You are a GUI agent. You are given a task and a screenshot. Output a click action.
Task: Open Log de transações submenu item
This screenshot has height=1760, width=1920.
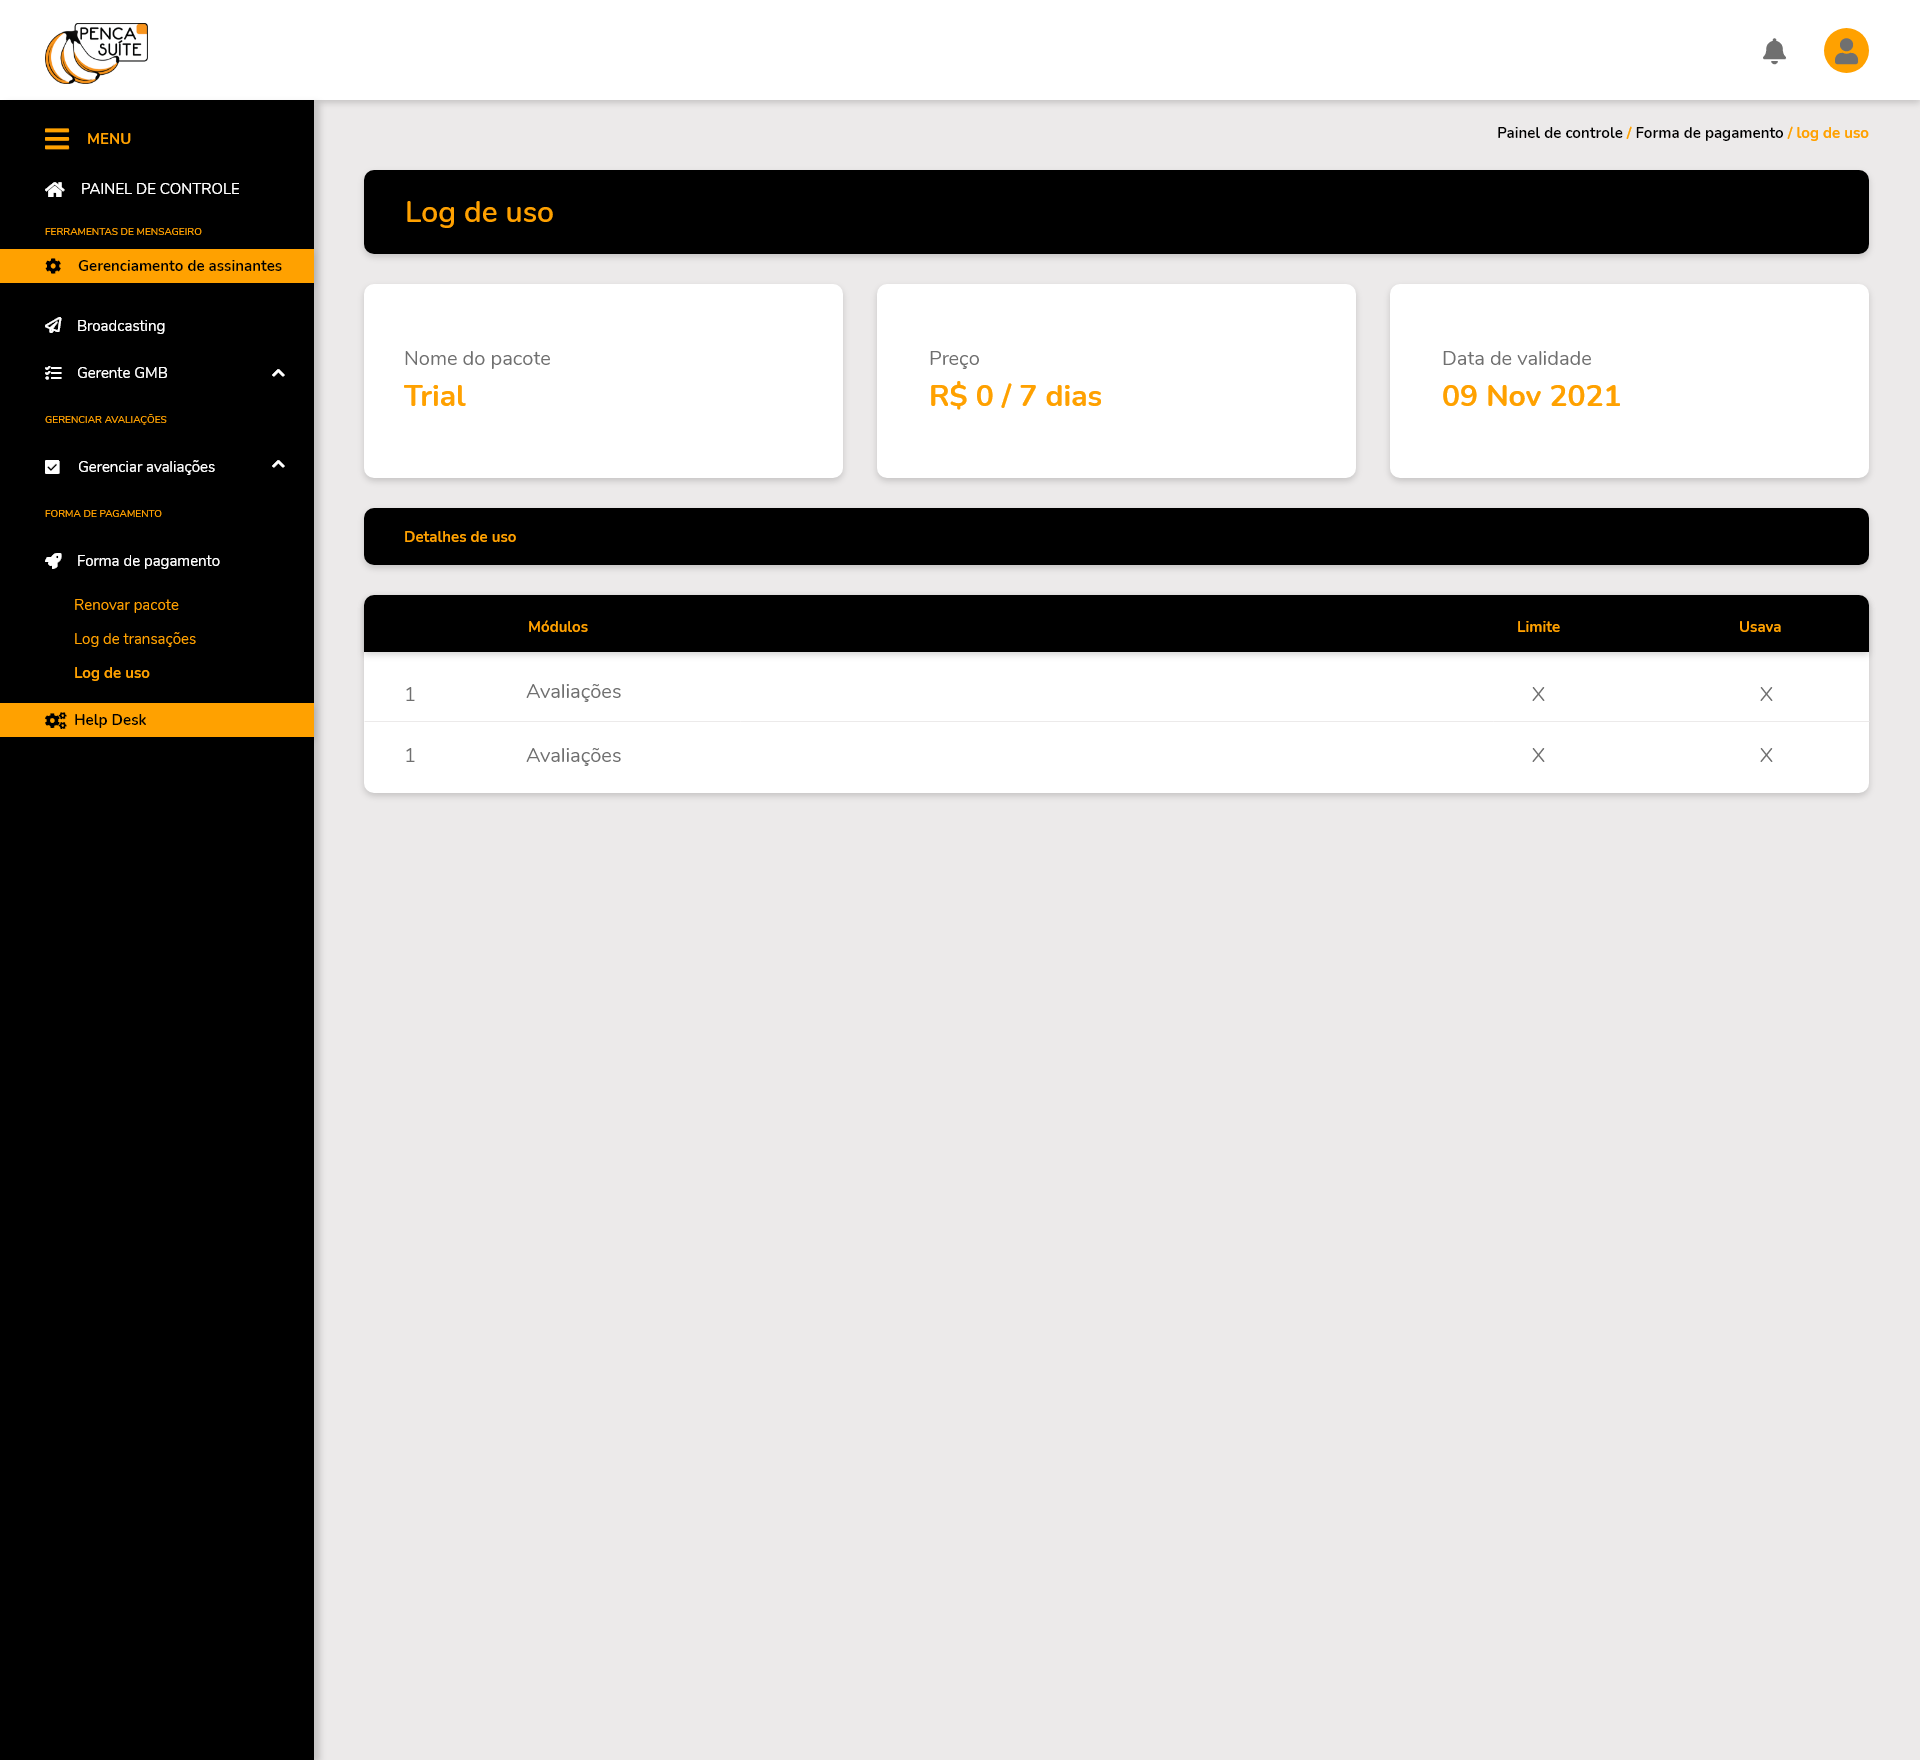pos(135,639)
